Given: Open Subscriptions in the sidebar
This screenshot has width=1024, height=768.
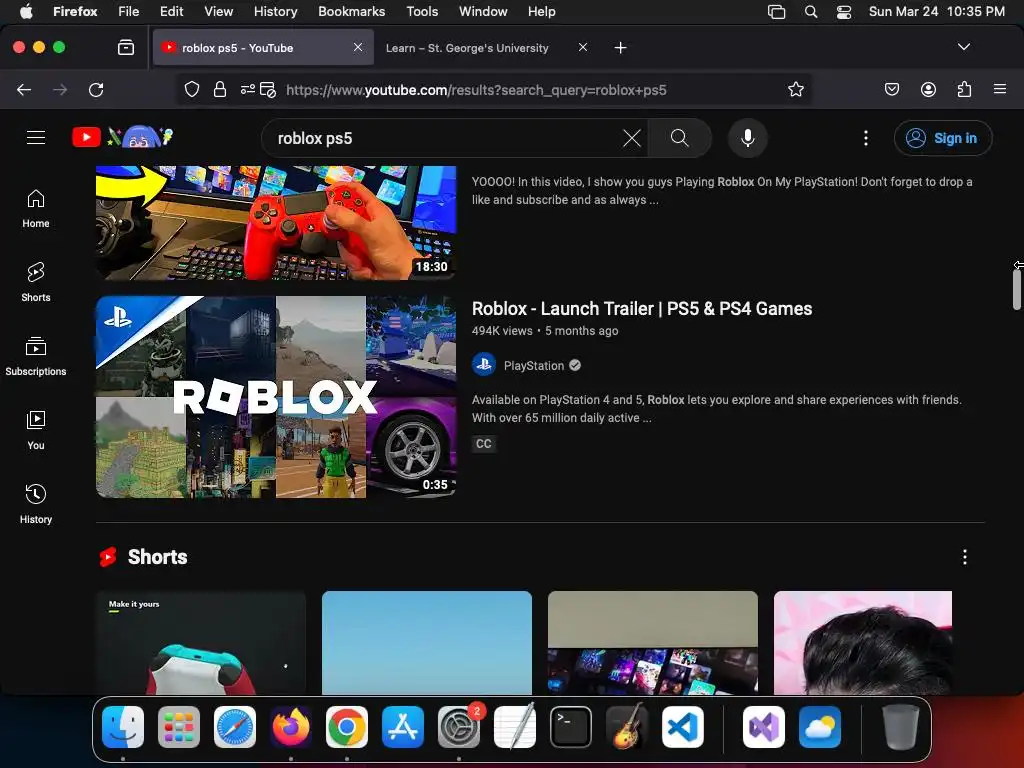Looking at the screenshot, I should tap(36, 357).
